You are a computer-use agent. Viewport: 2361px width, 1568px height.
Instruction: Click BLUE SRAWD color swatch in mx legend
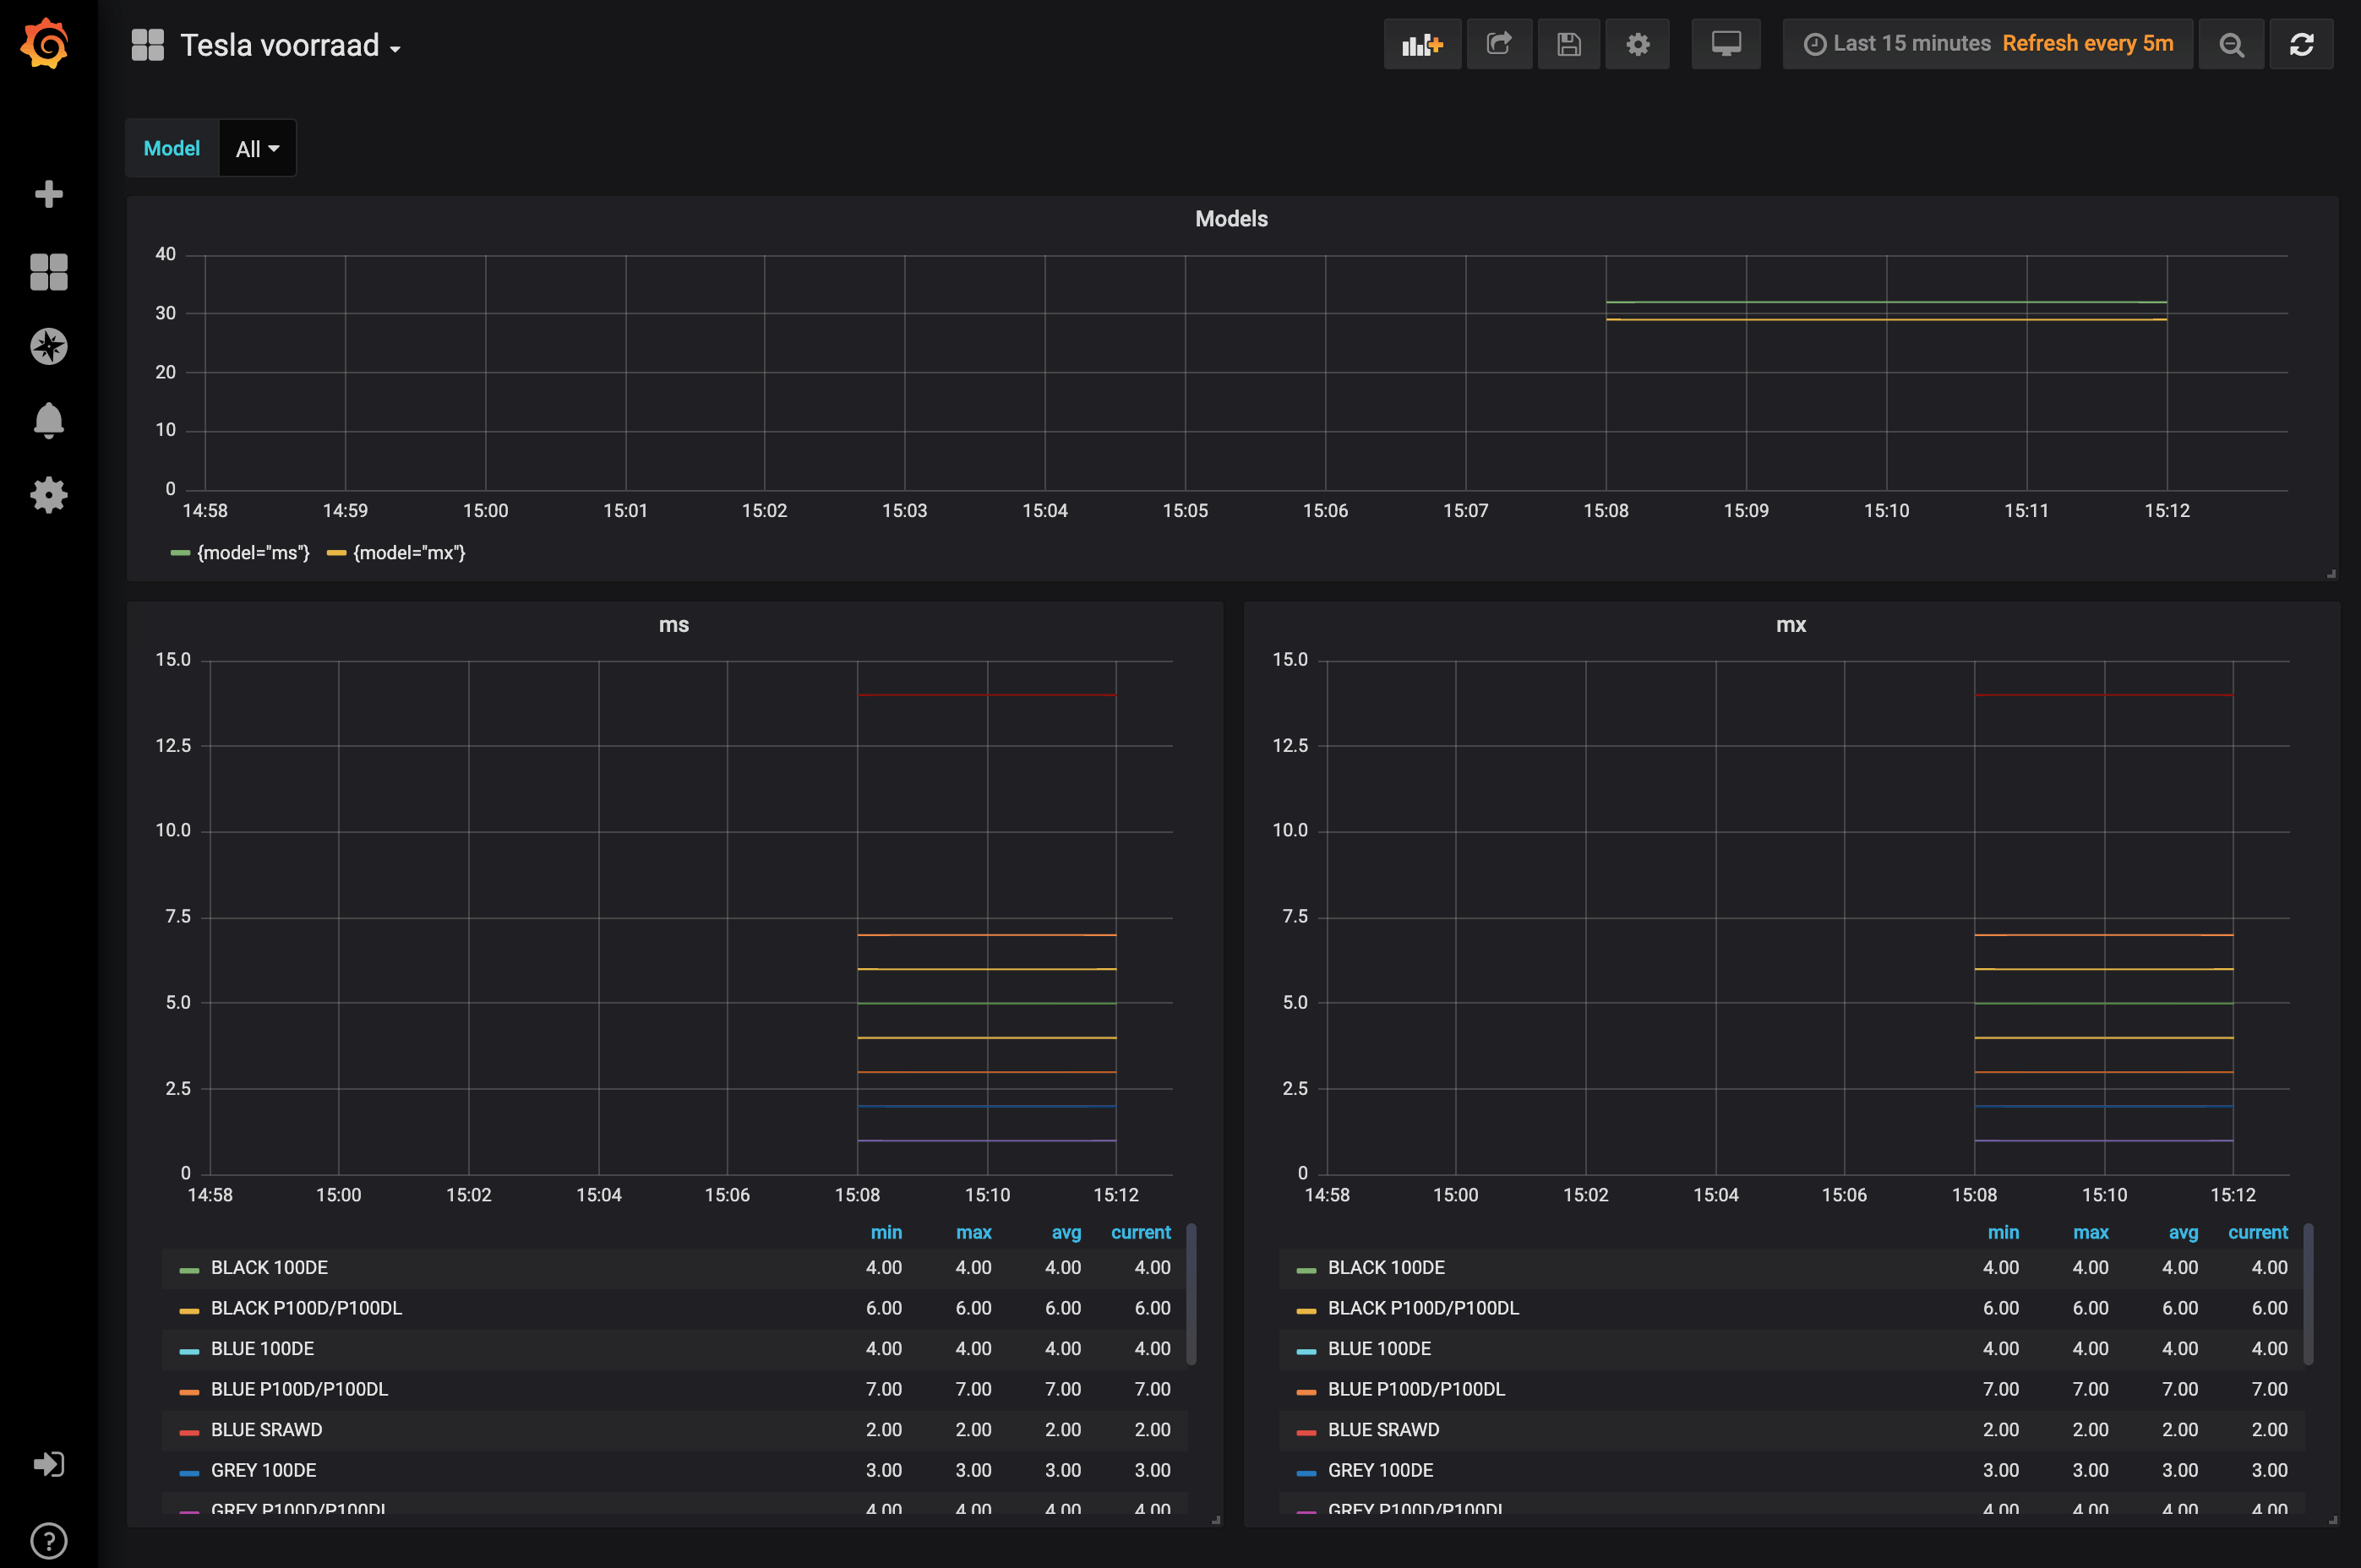pyautogui.click(x=1305, y=1431)
